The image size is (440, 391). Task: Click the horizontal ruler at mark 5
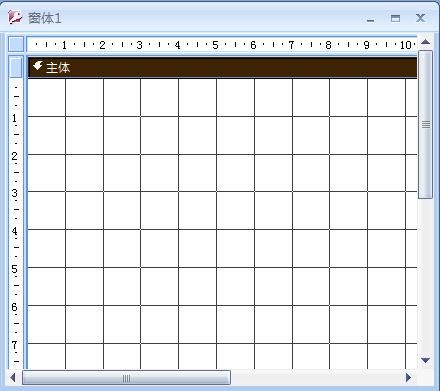[215, 44]
